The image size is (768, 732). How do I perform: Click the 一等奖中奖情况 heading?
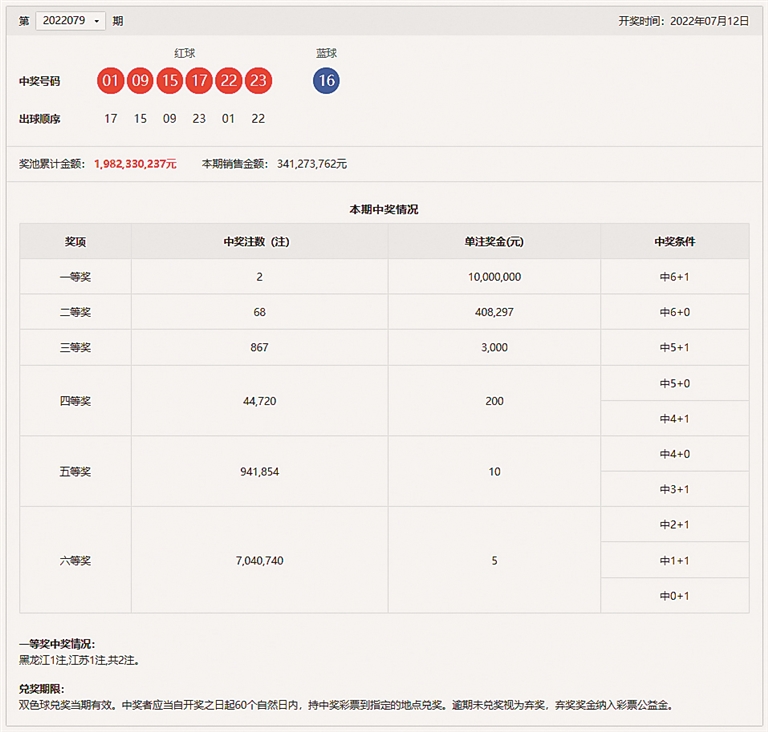[x=57, y=645]
